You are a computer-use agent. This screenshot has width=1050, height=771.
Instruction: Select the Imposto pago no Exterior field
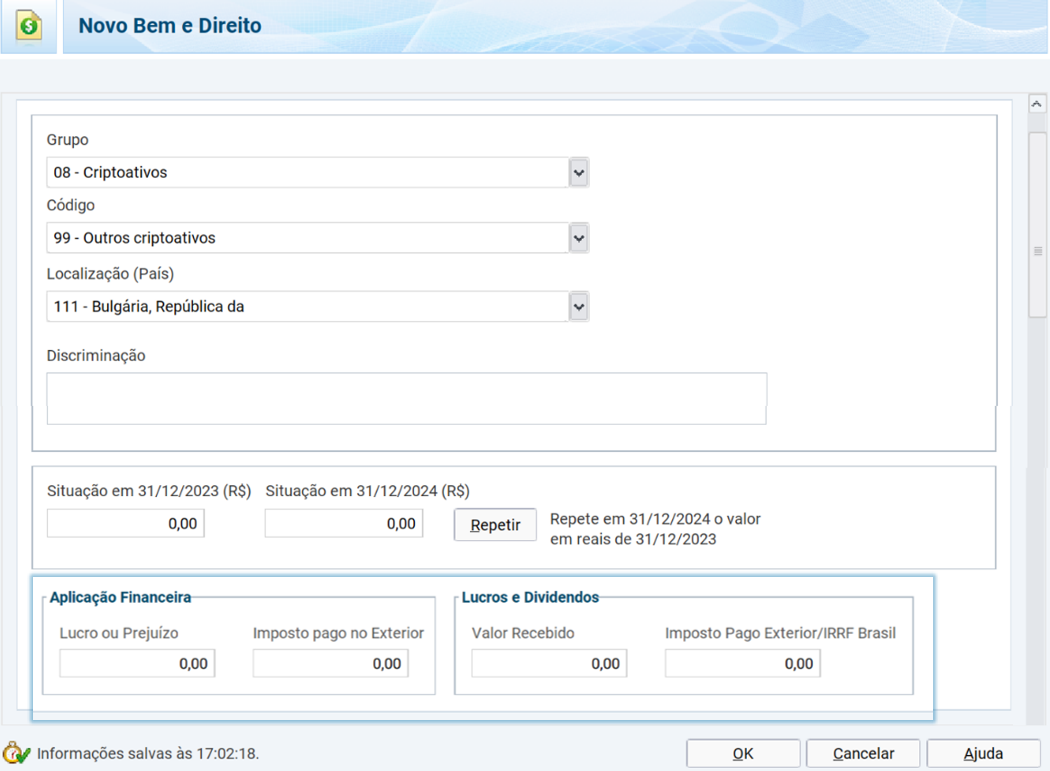[x=330, y=663]
